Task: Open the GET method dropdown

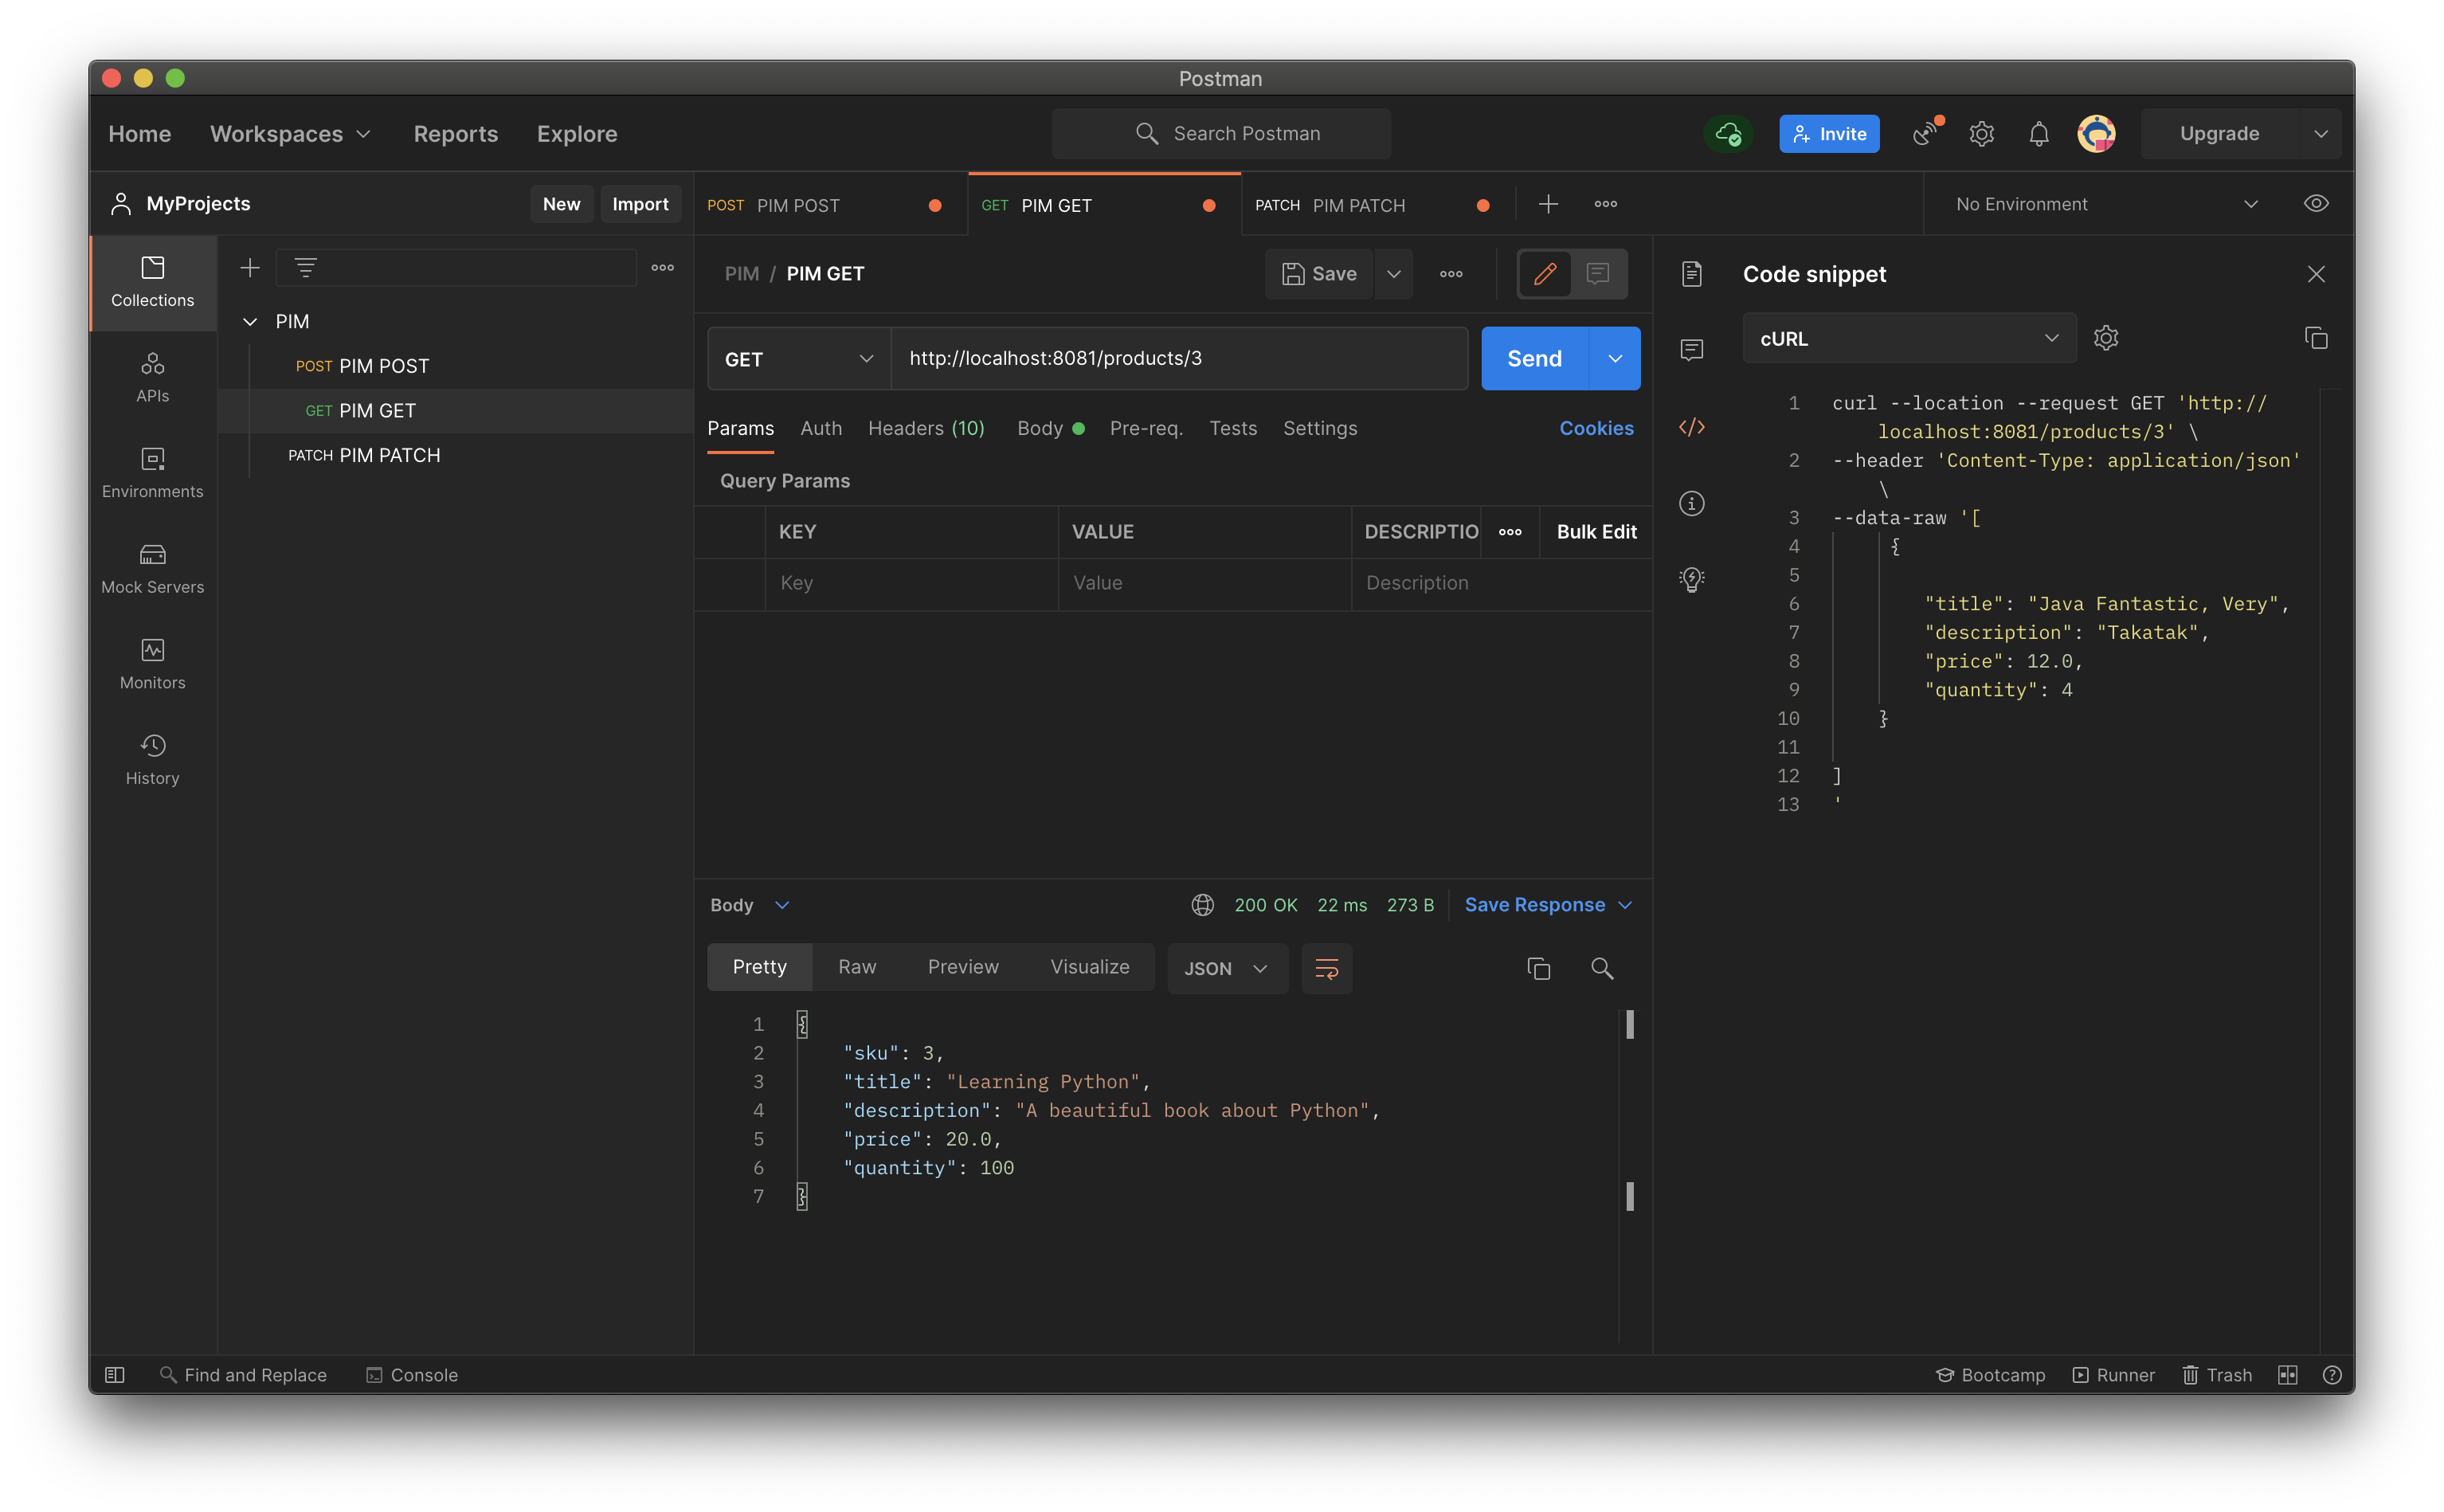Action: [799, 359]
